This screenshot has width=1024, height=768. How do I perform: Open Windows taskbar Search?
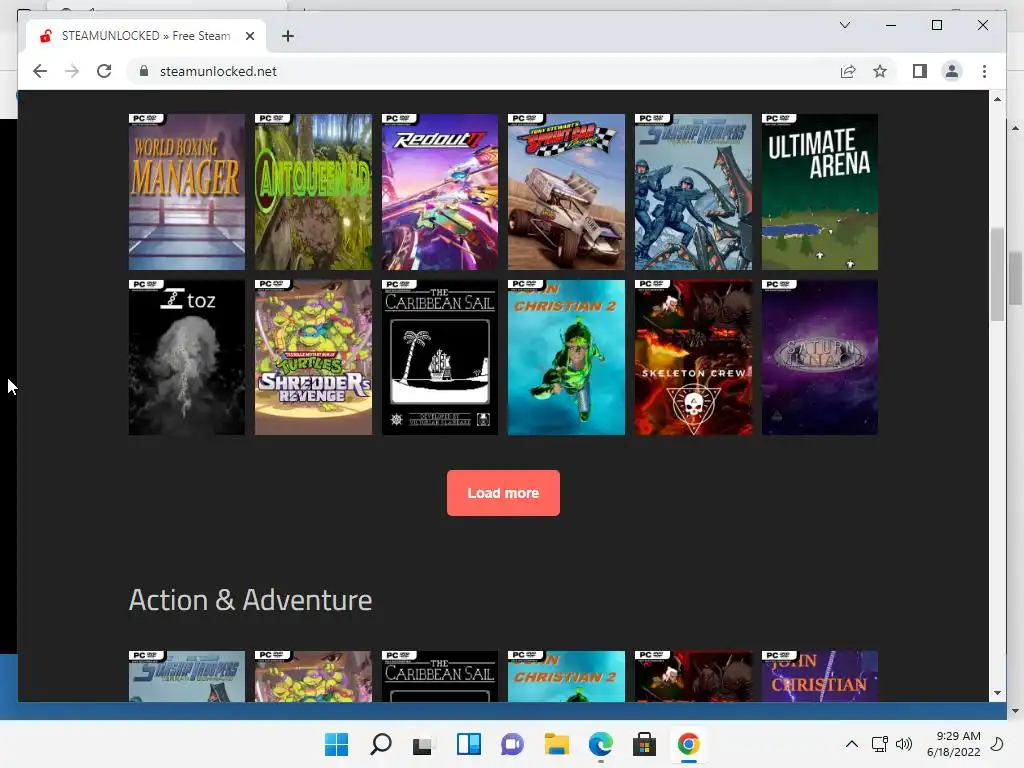coord(381,744)
